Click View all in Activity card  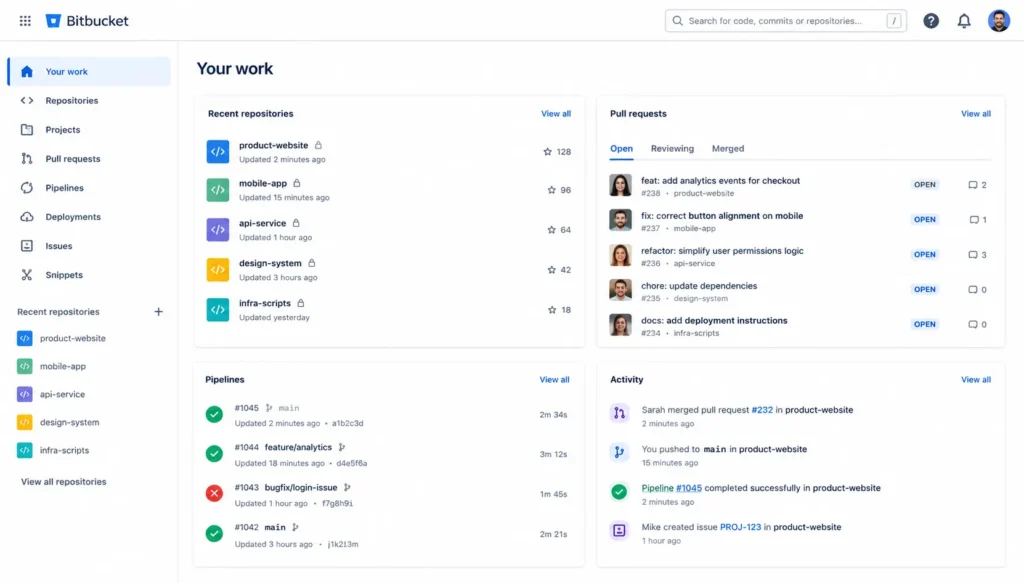point(976,379)
